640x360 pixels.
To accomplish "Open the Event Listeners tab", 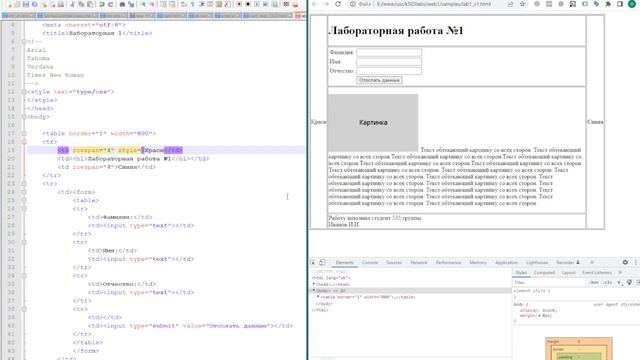I will [x=597, y=272].
